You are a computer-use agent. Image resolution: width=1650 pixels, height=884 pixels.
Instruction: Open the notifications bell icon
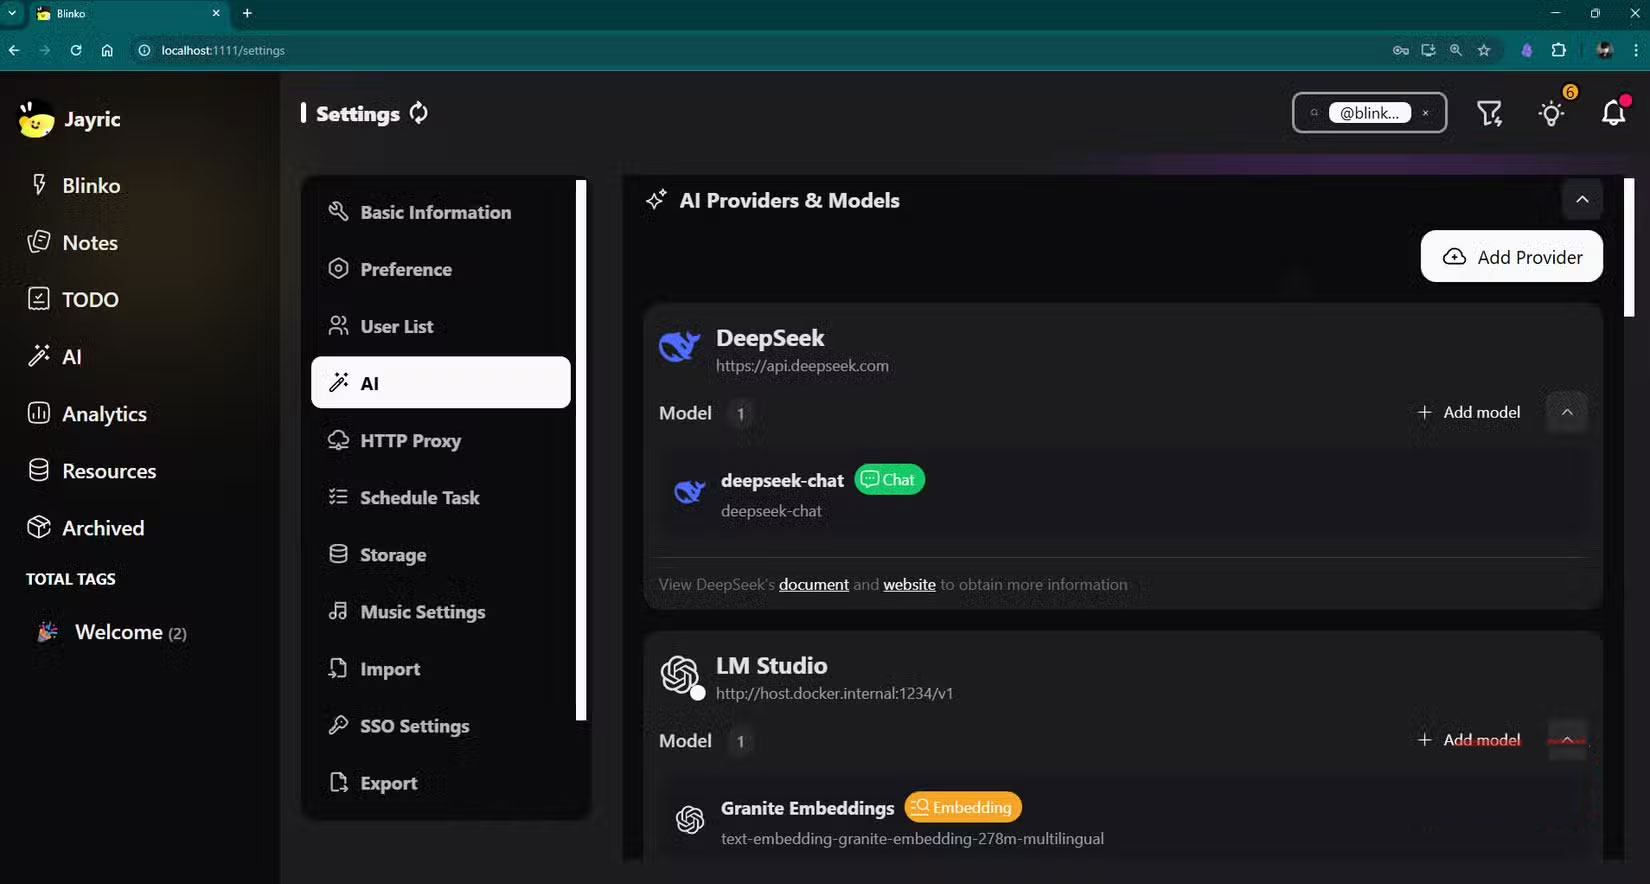[x=1613, y=114]
